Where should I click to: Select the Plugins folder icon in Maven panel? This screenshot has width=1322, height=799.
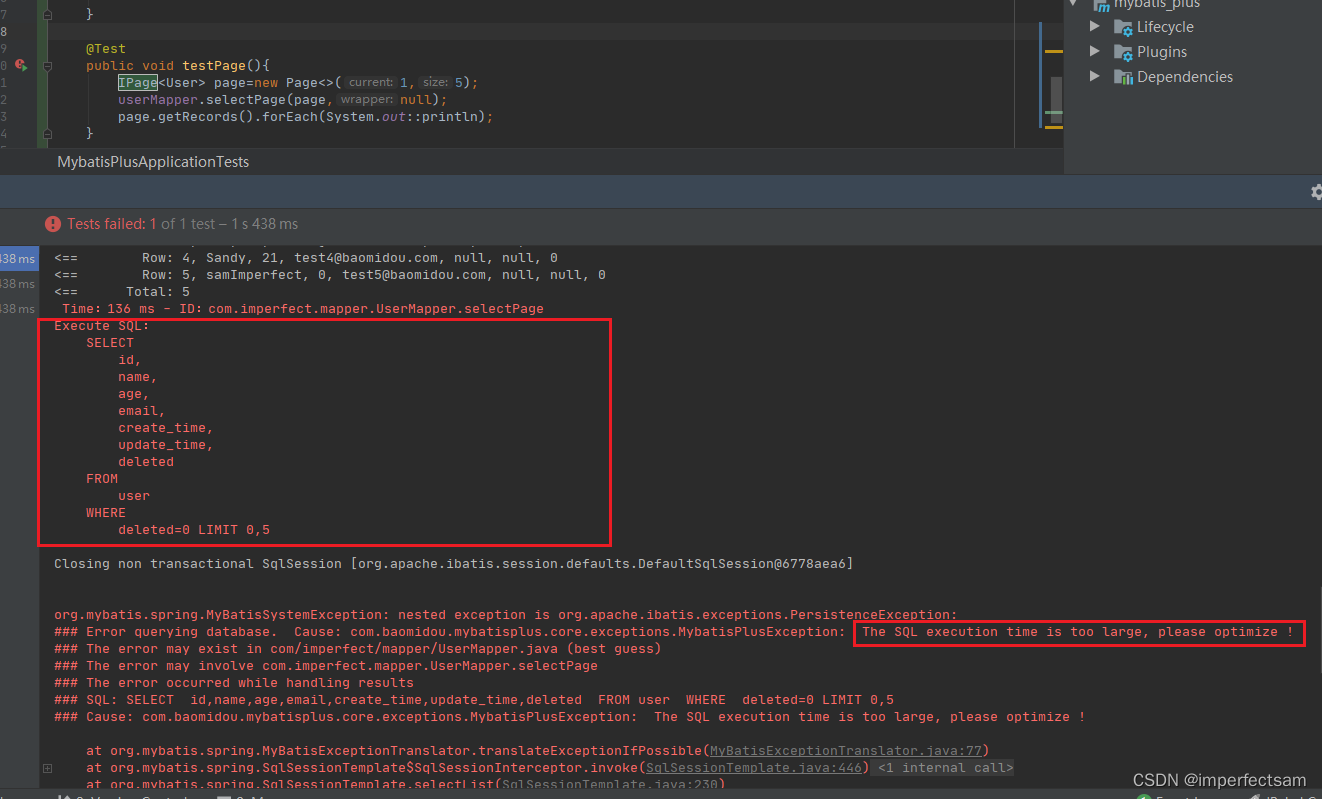[1123, 52]
